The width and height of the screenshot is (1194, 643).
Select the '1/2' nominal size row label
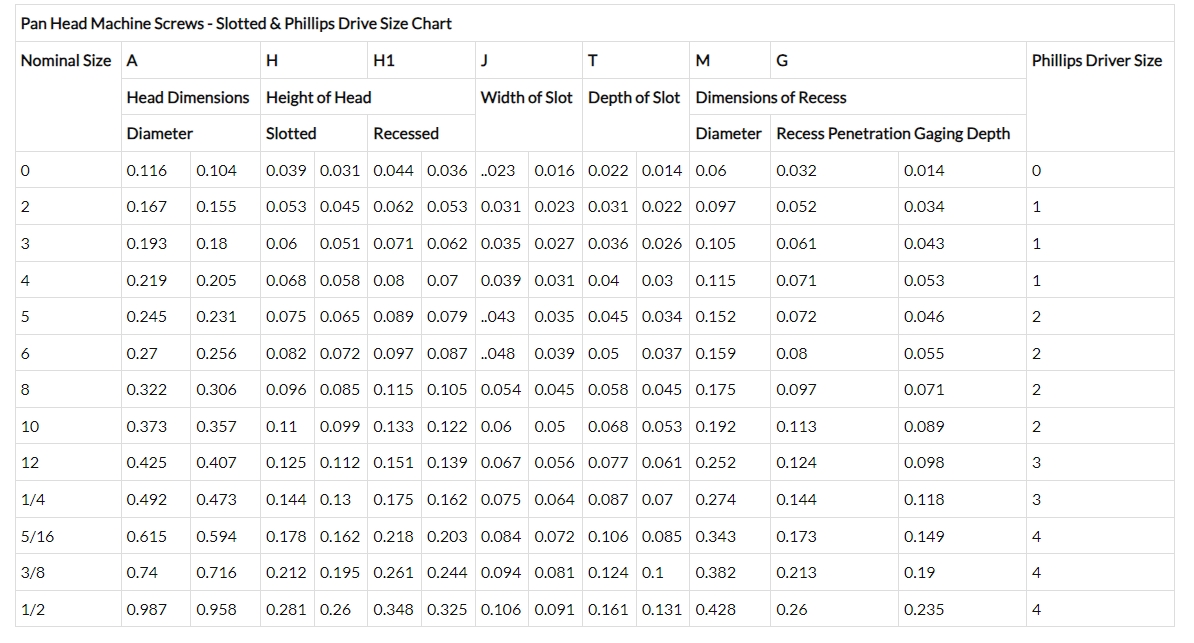[x=33, y=609]
